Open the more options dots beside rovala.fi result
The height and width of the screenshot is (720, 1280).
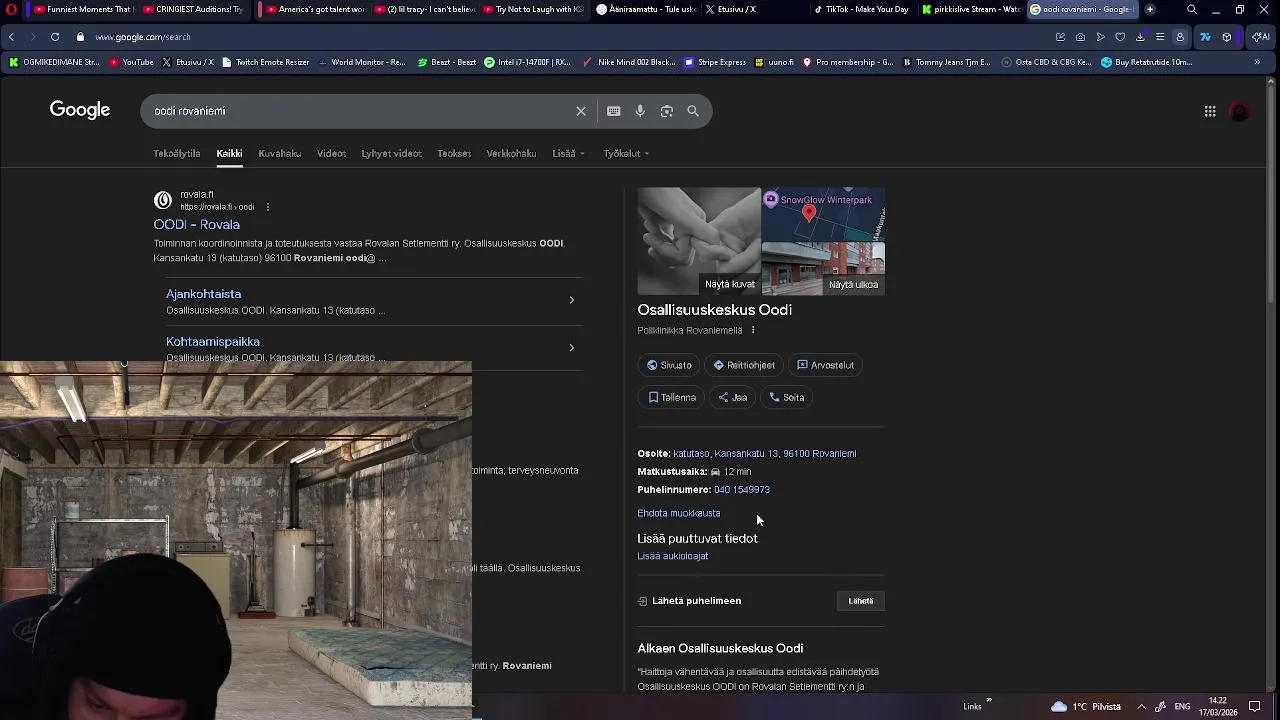[268, 207]
